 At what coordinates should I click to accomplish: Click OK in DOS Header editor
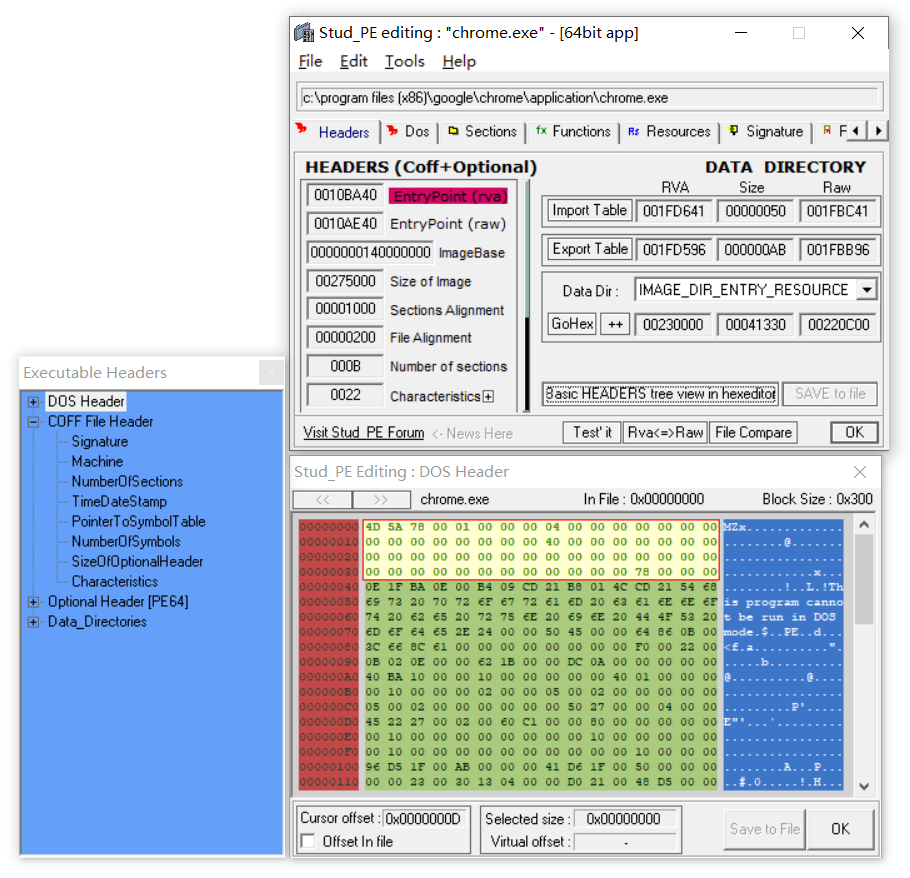click(x=840, y=829)
